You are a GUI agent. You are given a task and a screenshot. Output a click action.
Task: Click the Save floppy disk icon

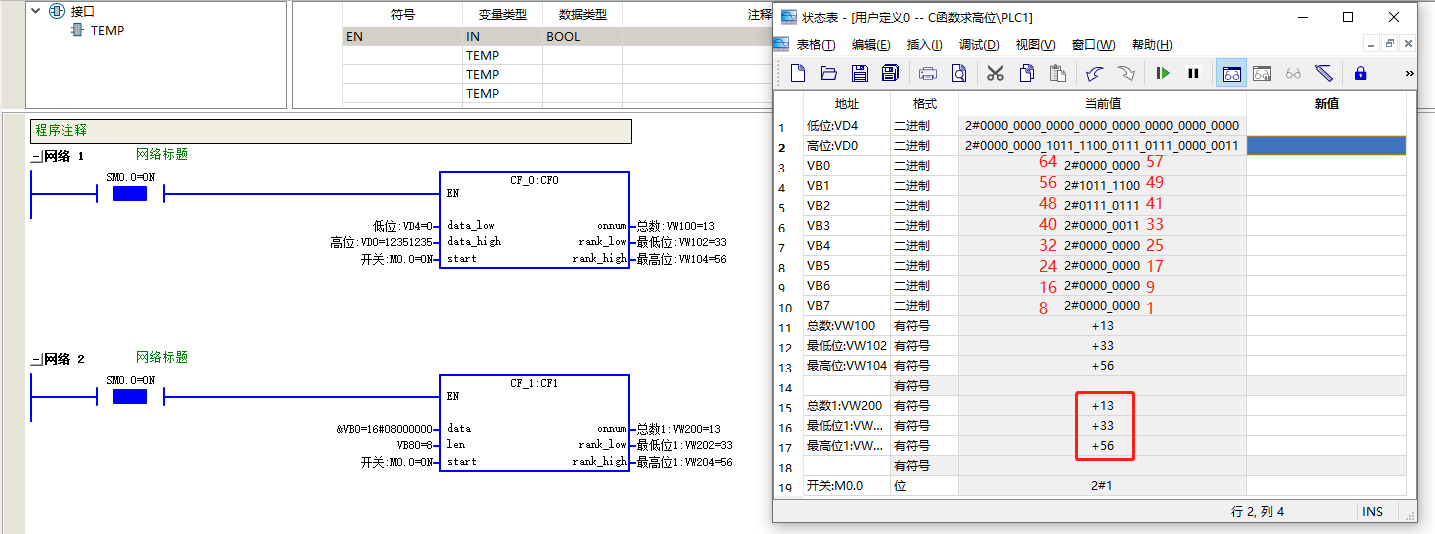point(859,73)
